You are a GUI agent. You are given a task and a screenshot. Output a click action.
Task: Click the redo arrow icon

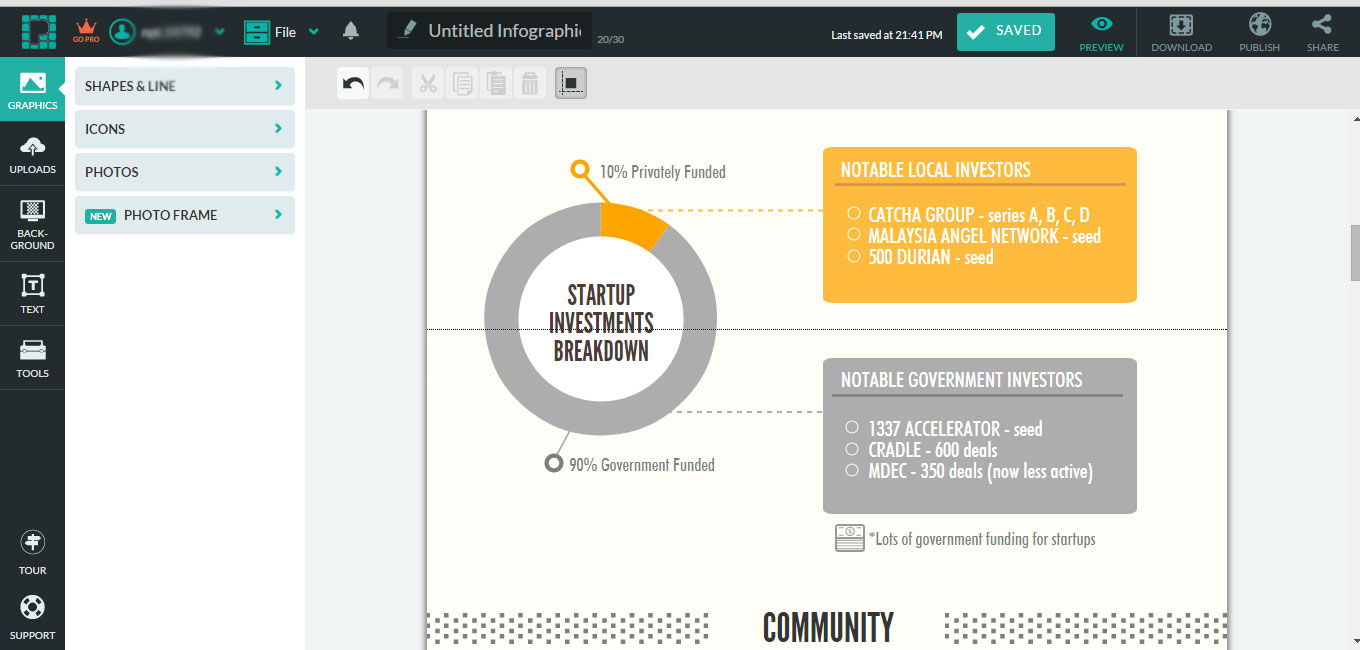[x=387, y=84]
